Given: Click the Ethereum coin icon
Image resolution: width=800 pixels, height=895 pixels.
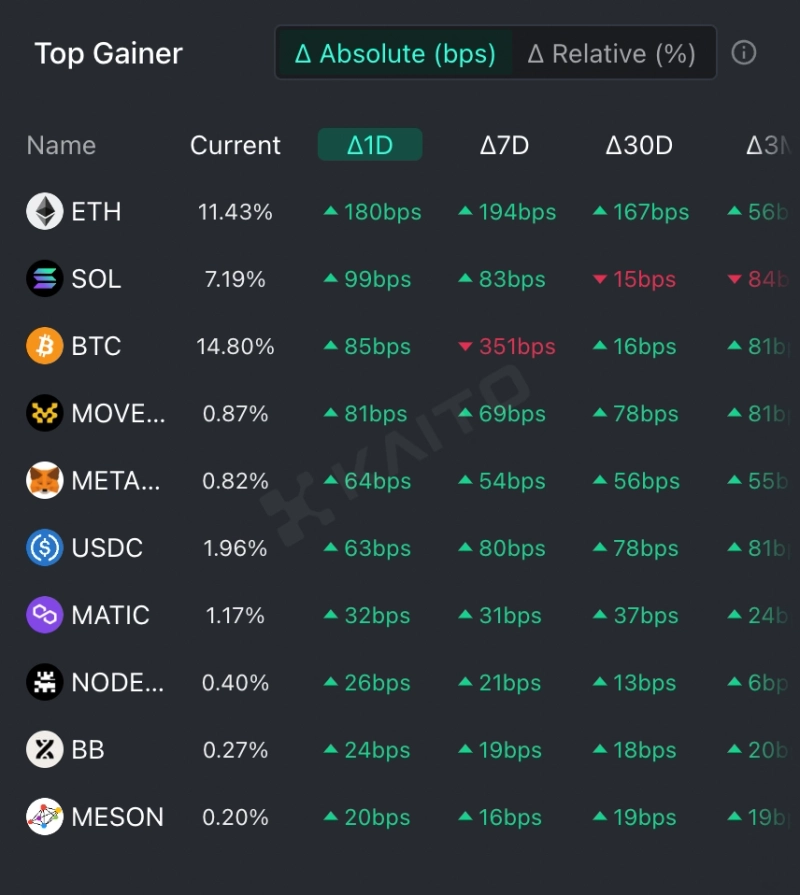Looking at the screenshot, I should coord(45,212).
